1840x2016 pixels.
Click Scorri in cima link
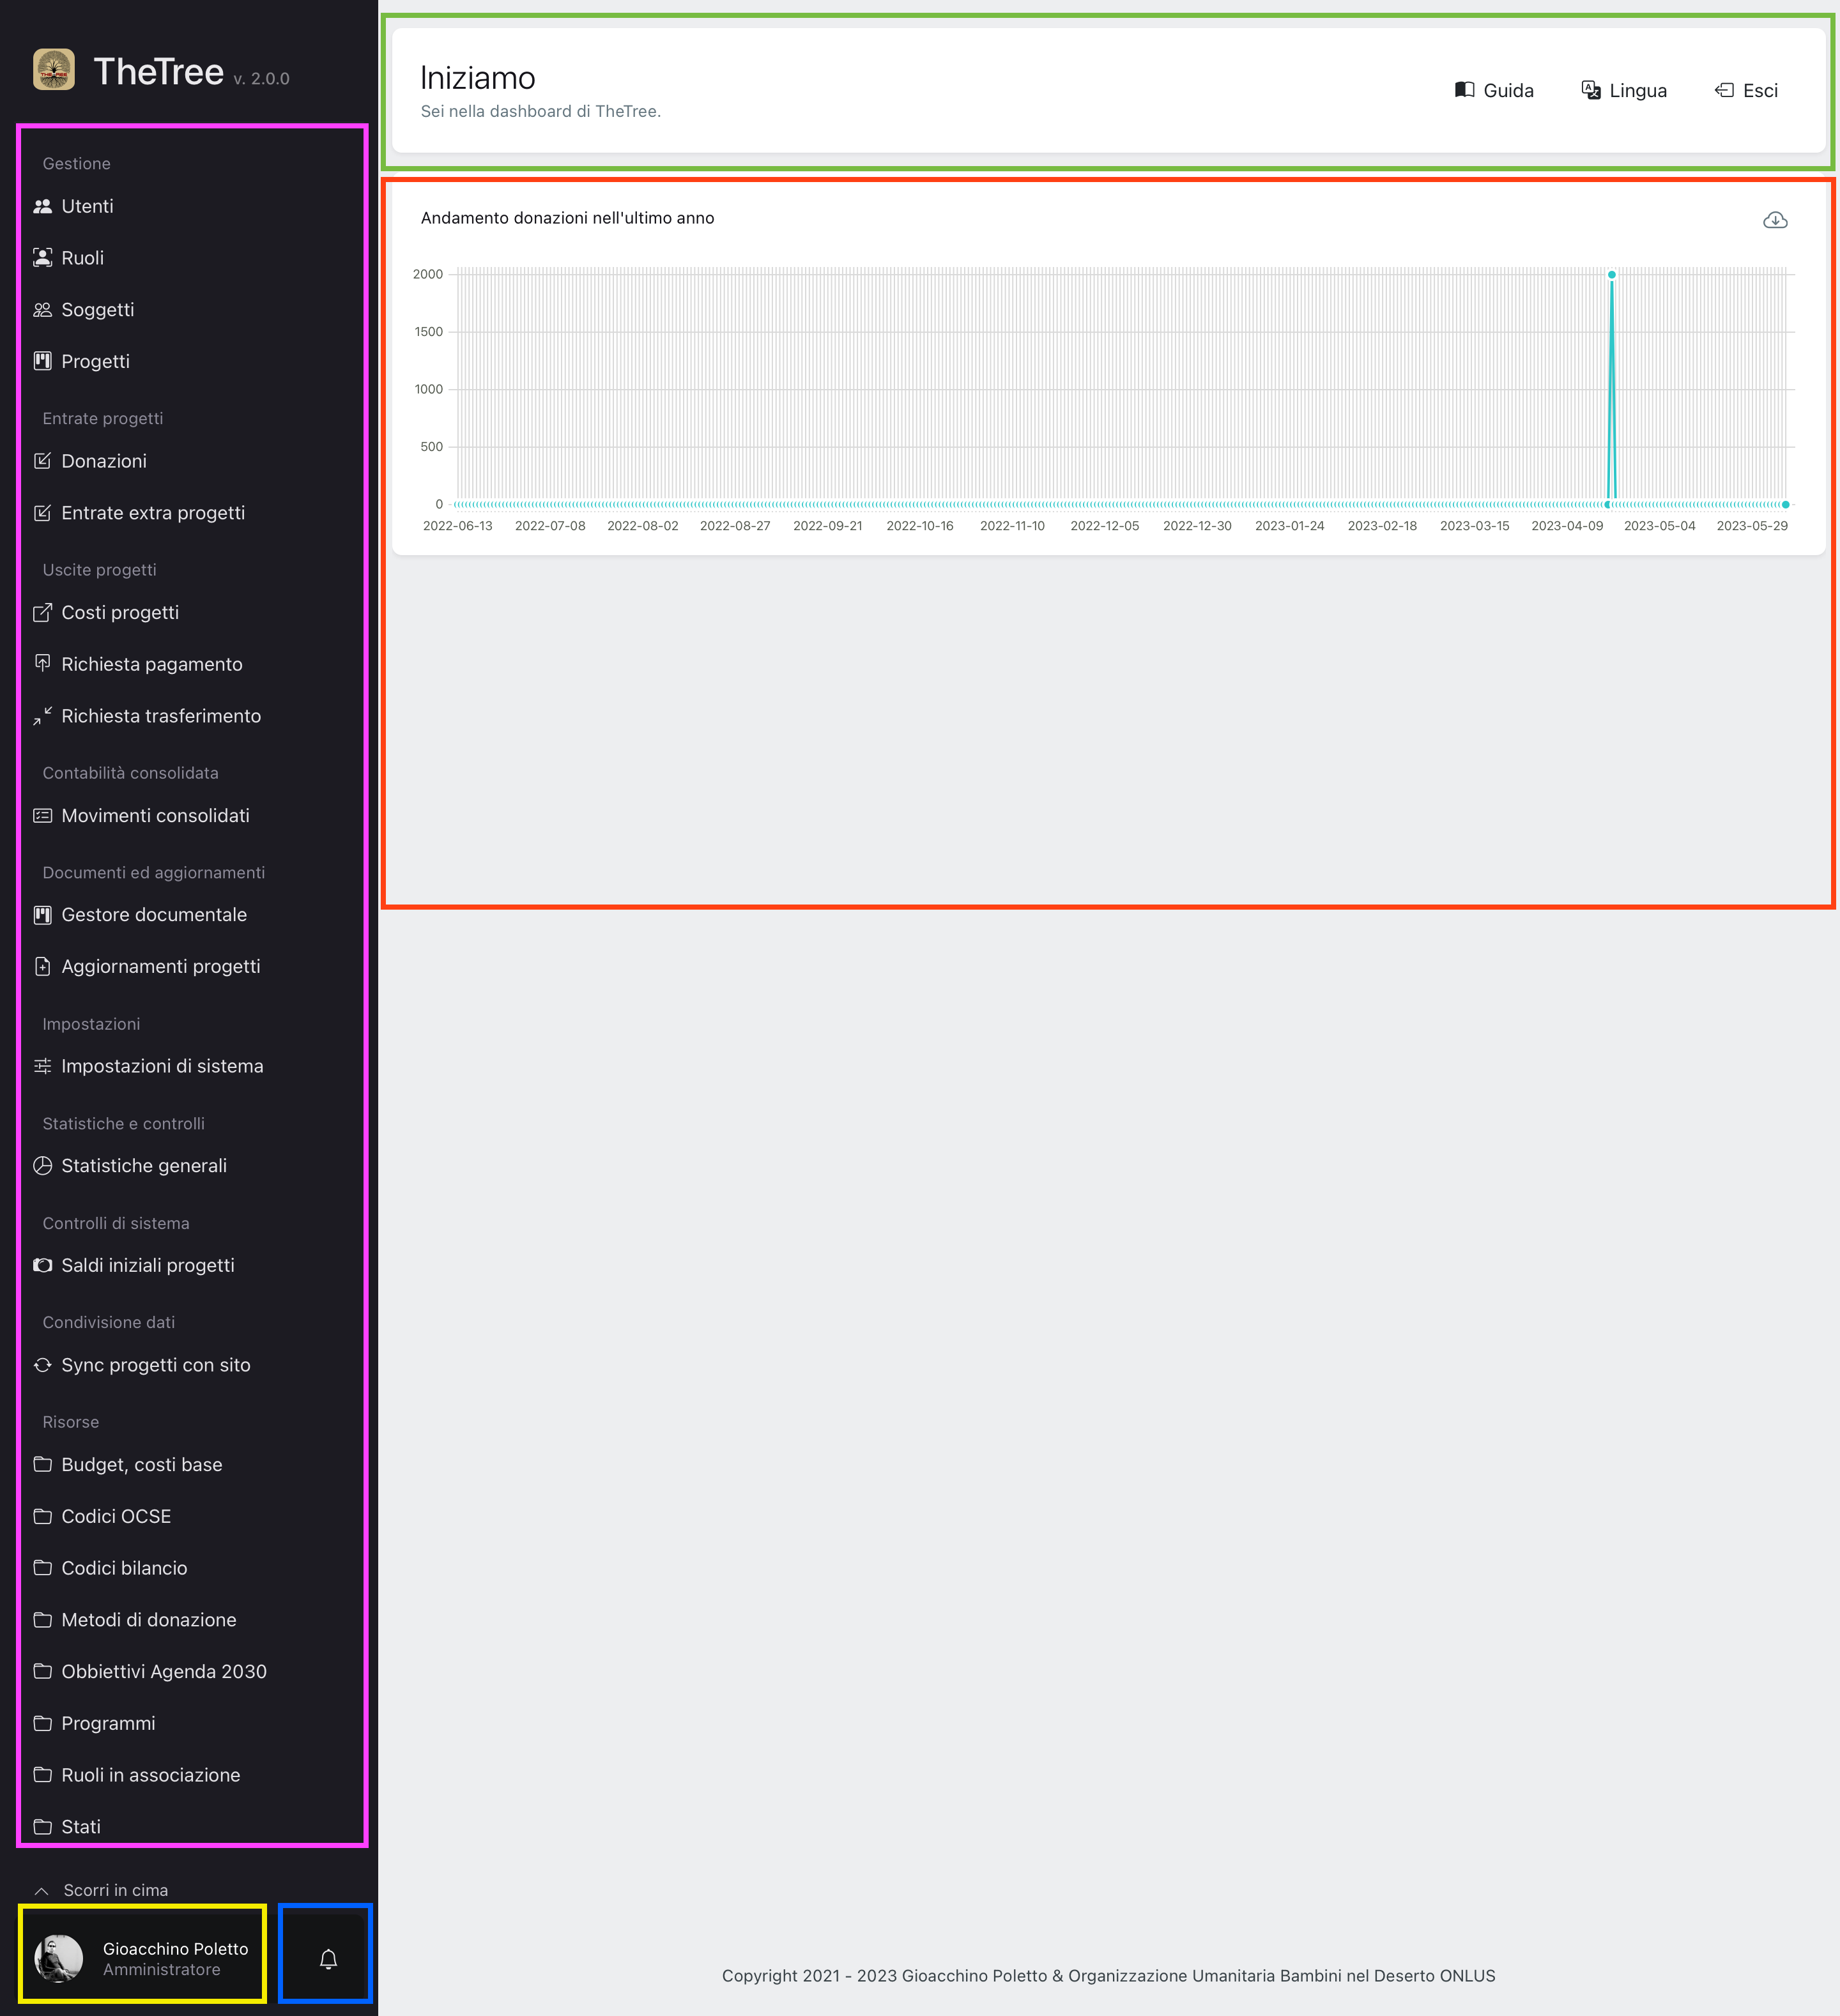[115, 1890]
